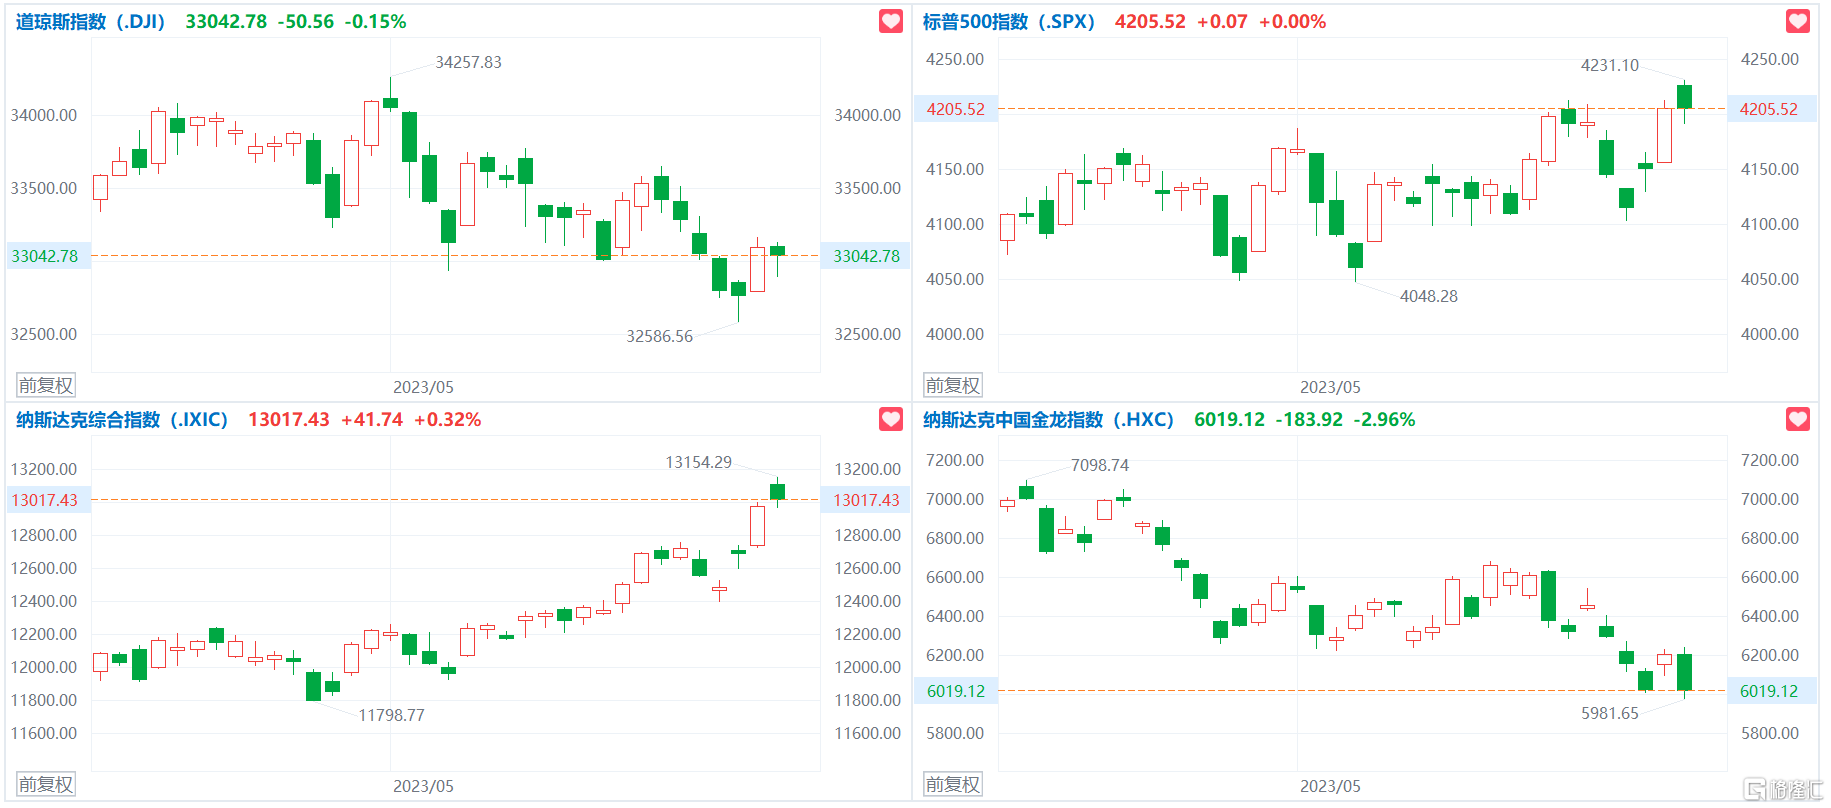Click the 7098.74 high marker on Golden Dragon chart
The width and height of the screenshot is (1831, 808).
pos(1099,465)
